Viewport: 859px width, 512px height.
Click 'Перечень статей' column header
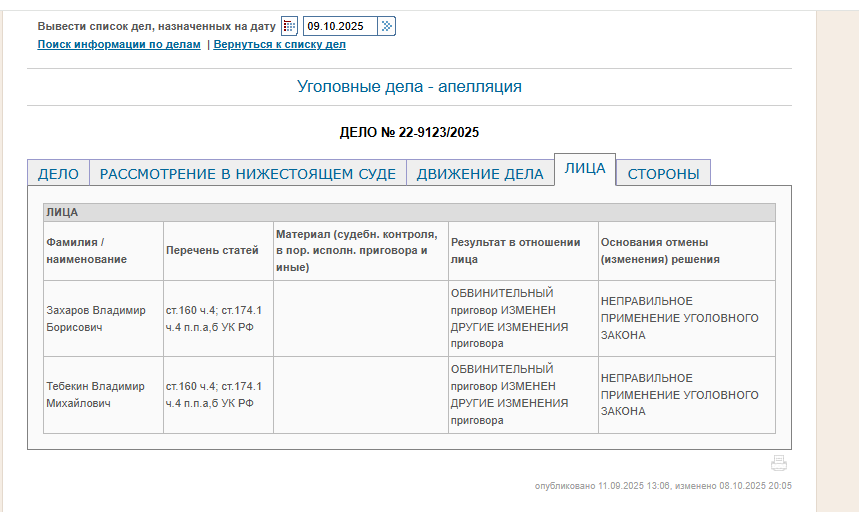pos(212,251)
